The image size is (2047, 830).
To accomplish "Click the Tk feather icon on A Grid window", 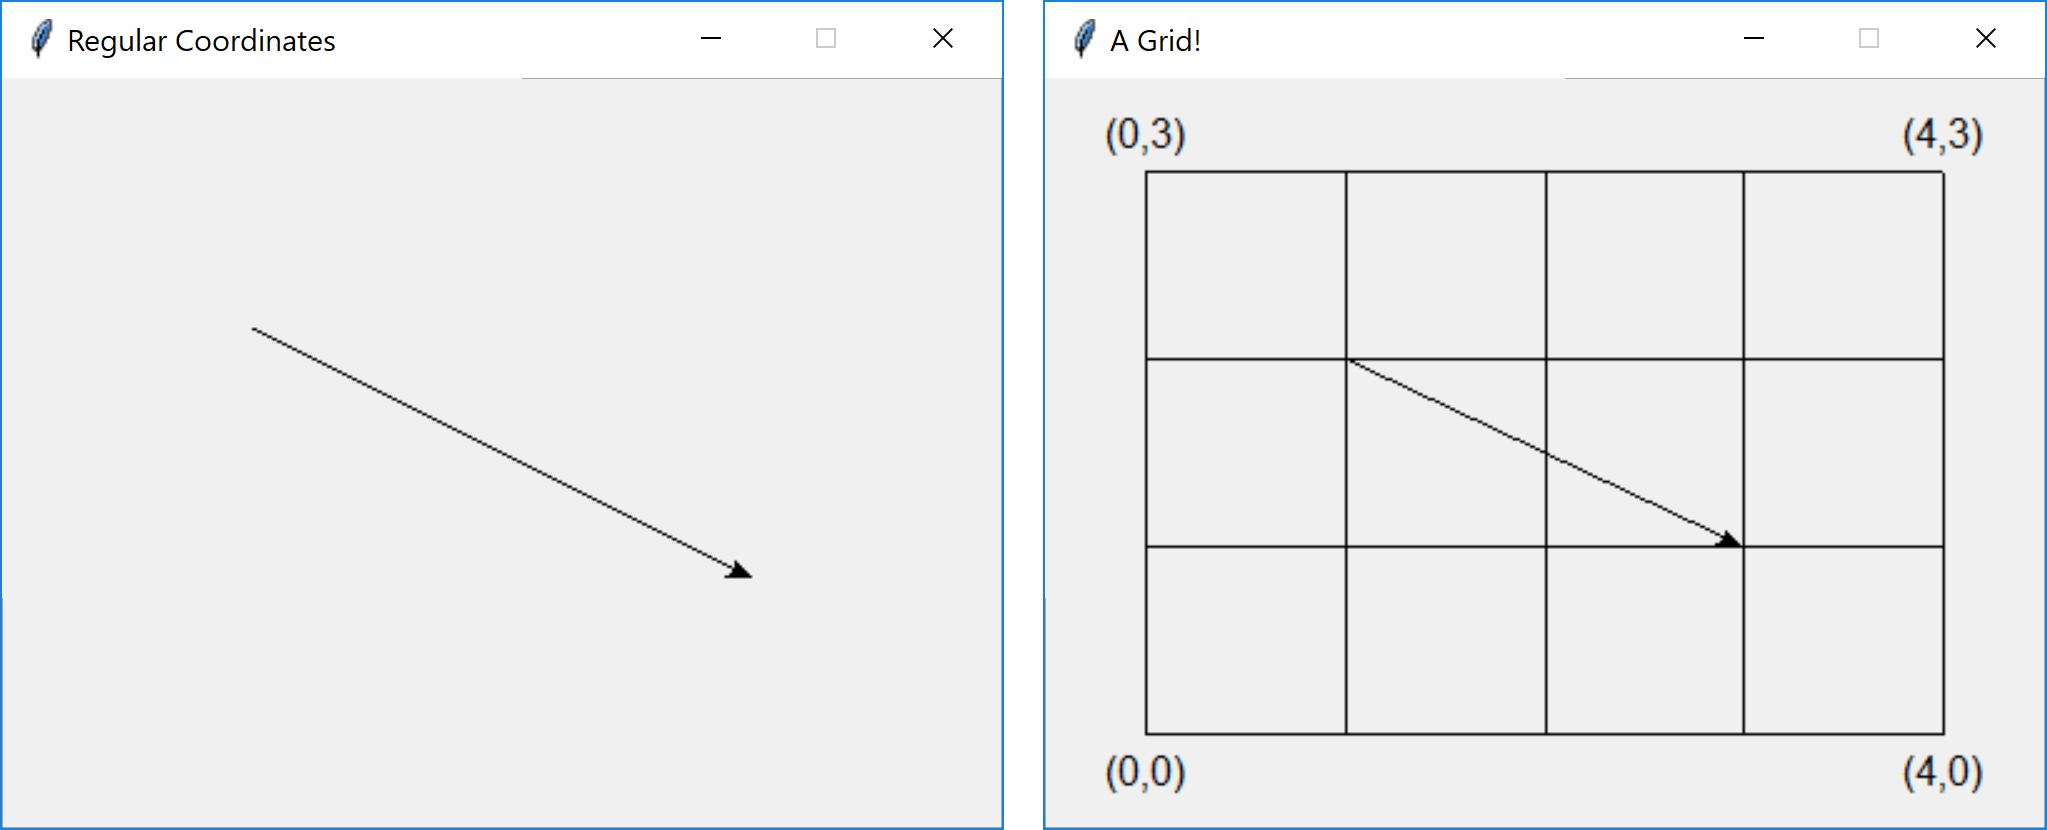I will point(1084,38).
